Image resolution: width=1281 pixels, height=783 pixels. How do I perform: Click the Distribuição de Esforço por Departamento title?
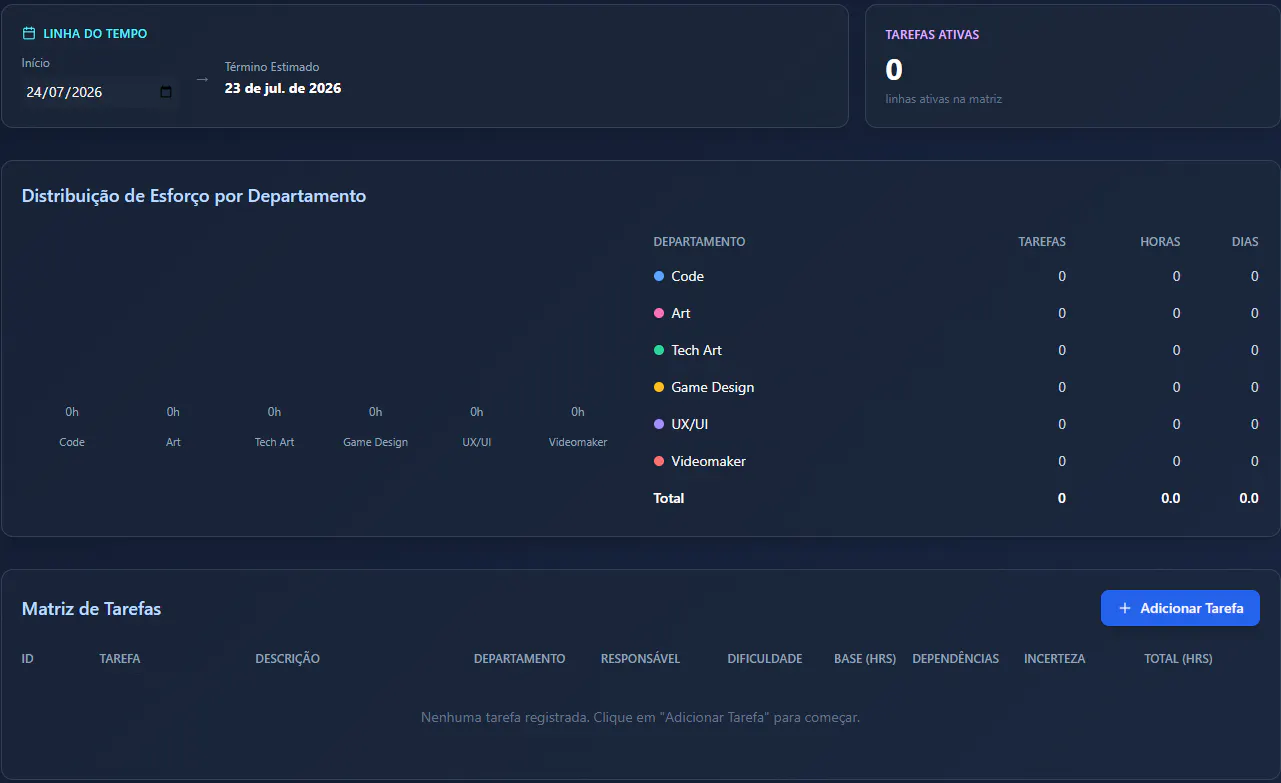click(x=194, y=196)
